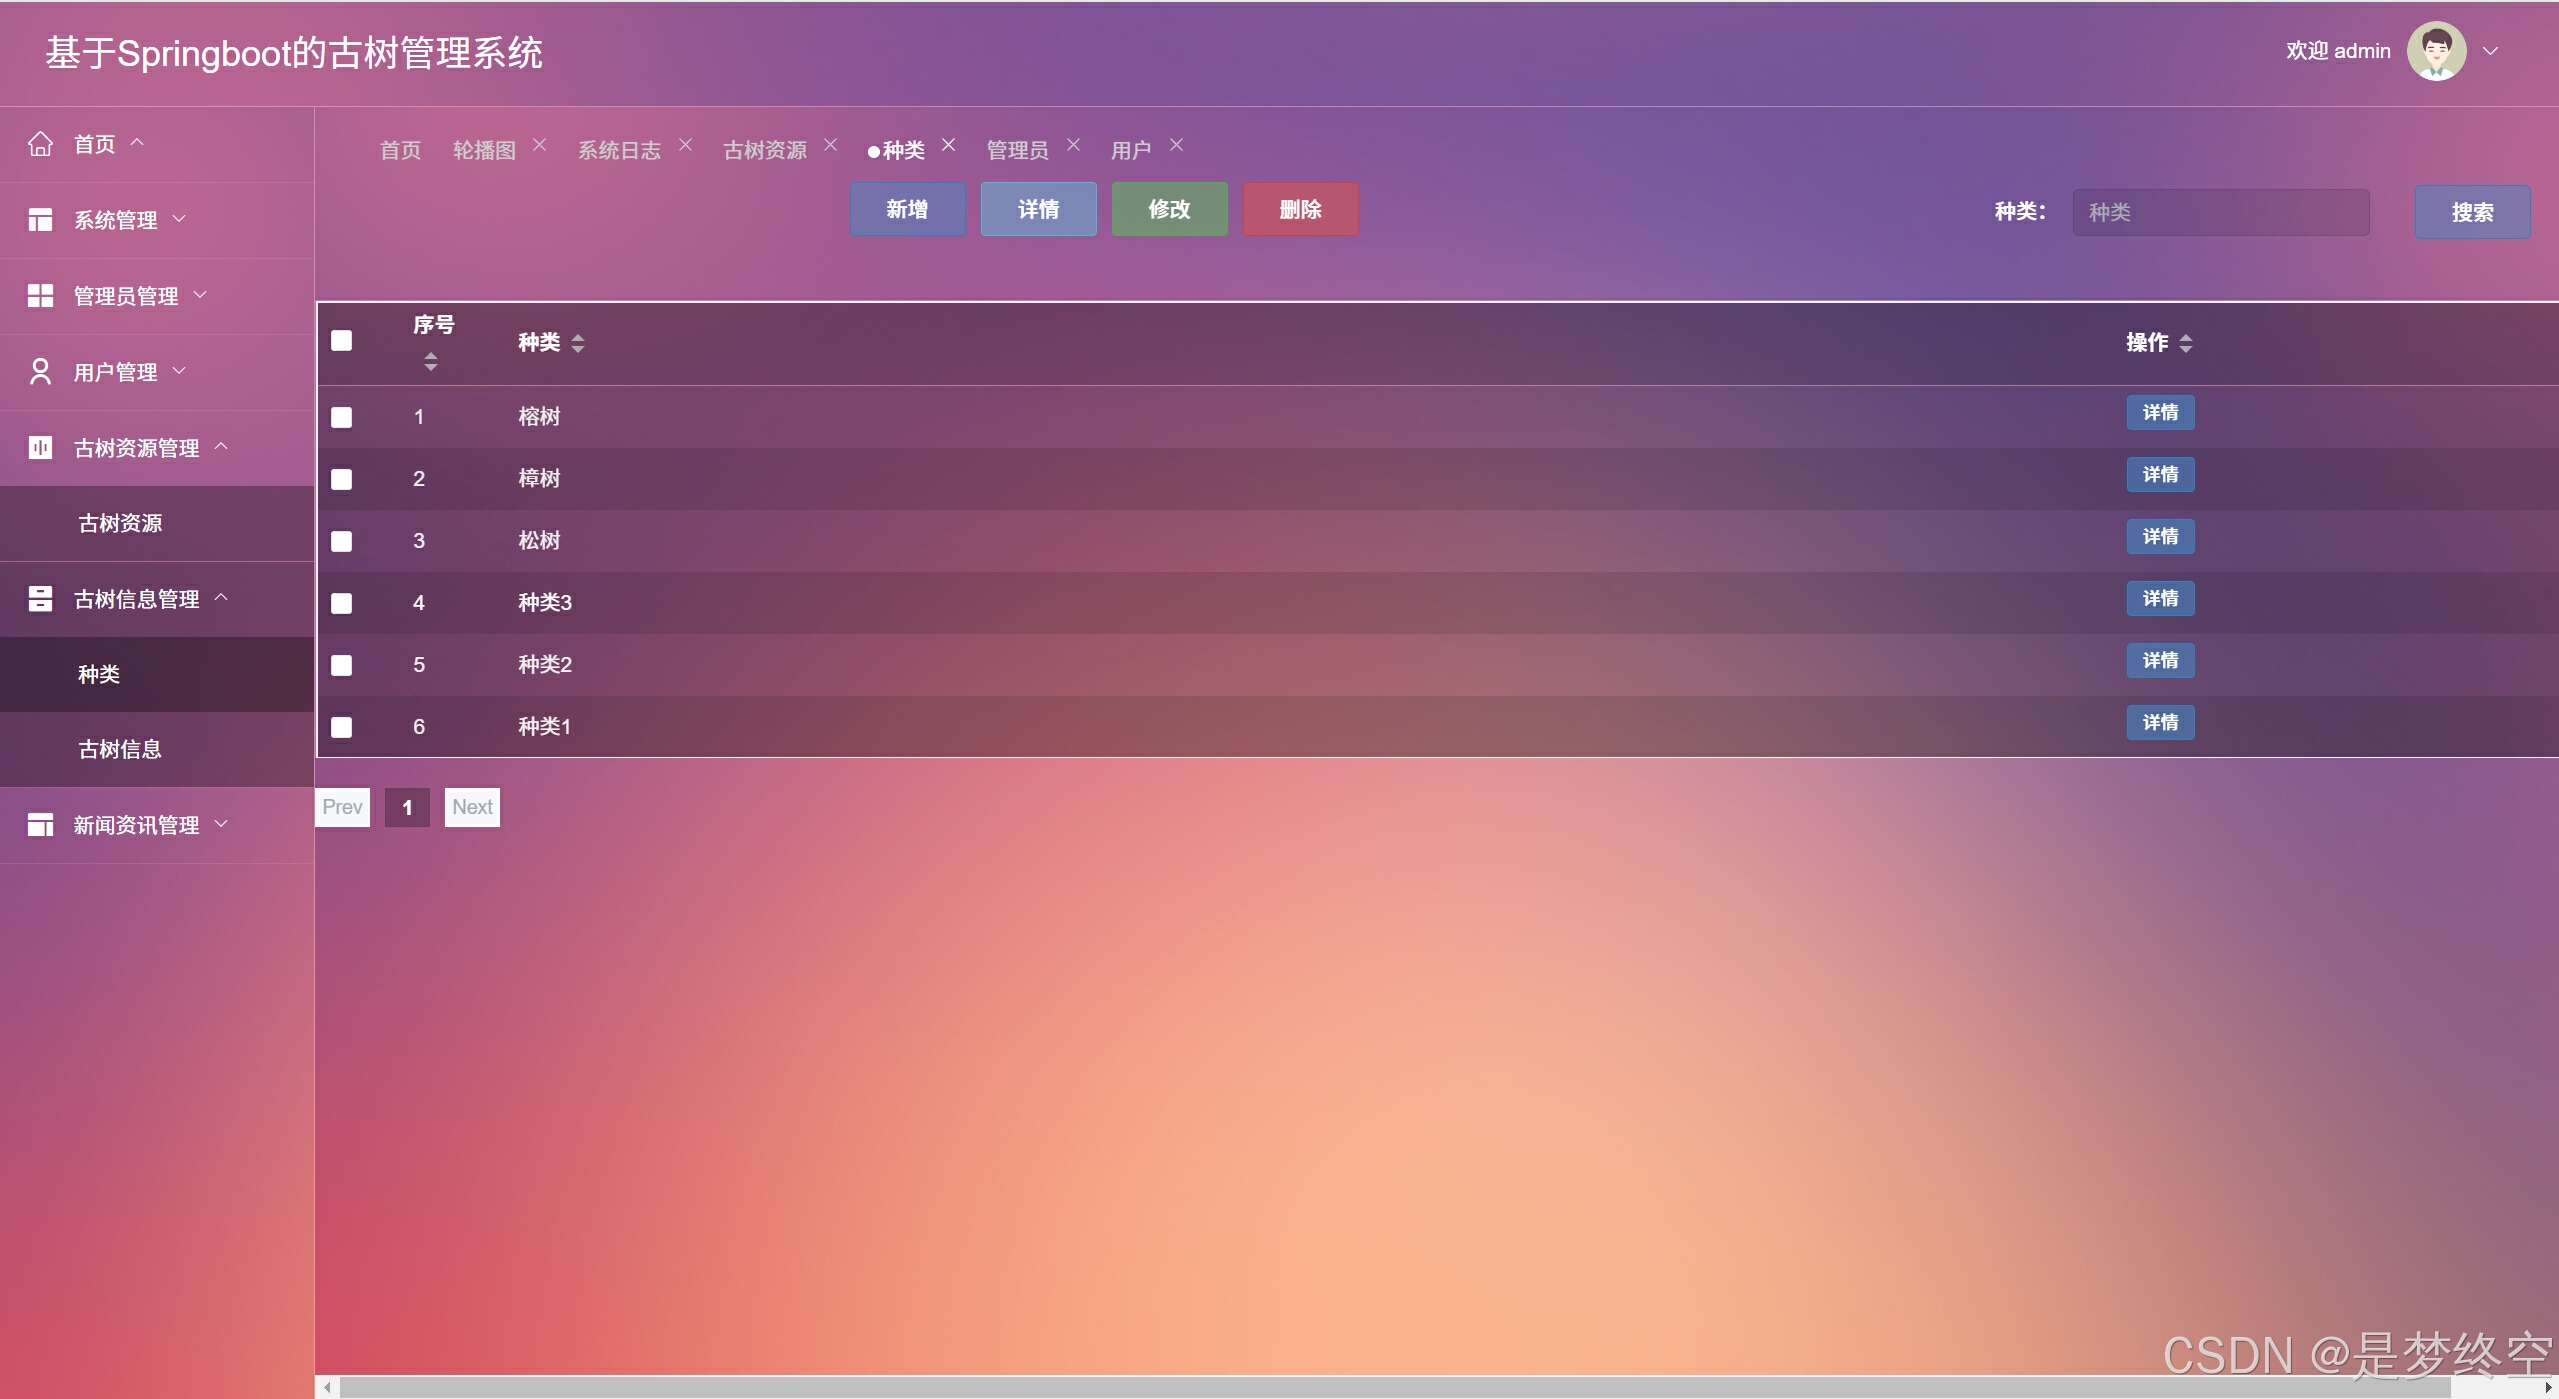2559x1399 pixels.
Task: Check the row for 松树
Action: click(x=342, y=541)
